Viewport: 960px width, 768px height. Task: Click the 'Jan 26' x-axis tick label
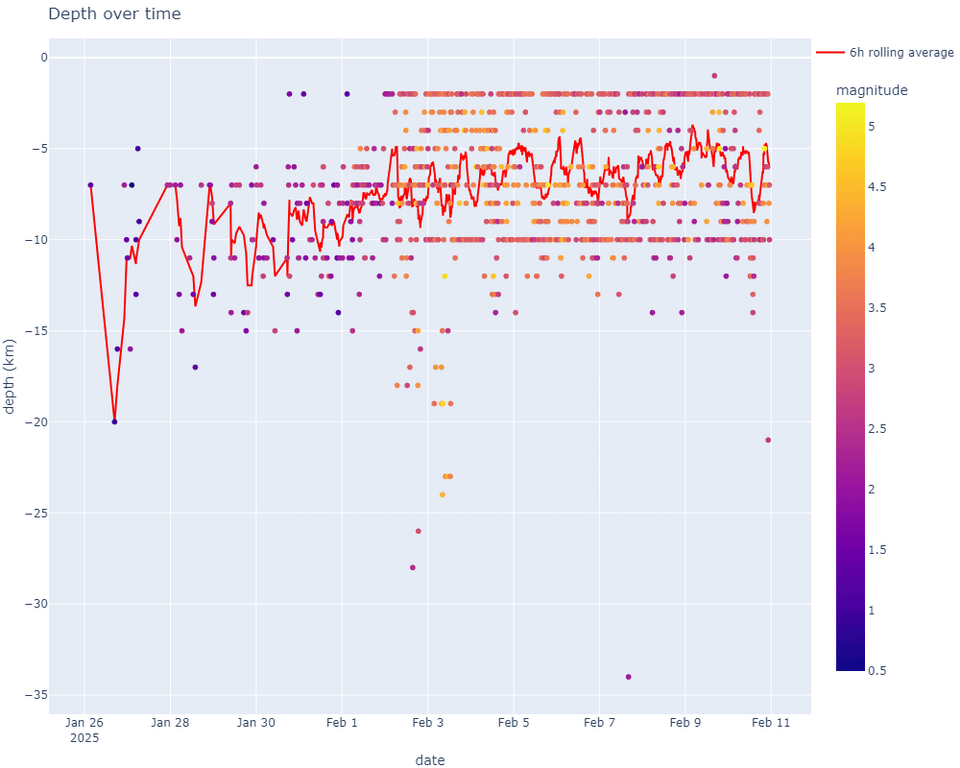pos(84,723)
